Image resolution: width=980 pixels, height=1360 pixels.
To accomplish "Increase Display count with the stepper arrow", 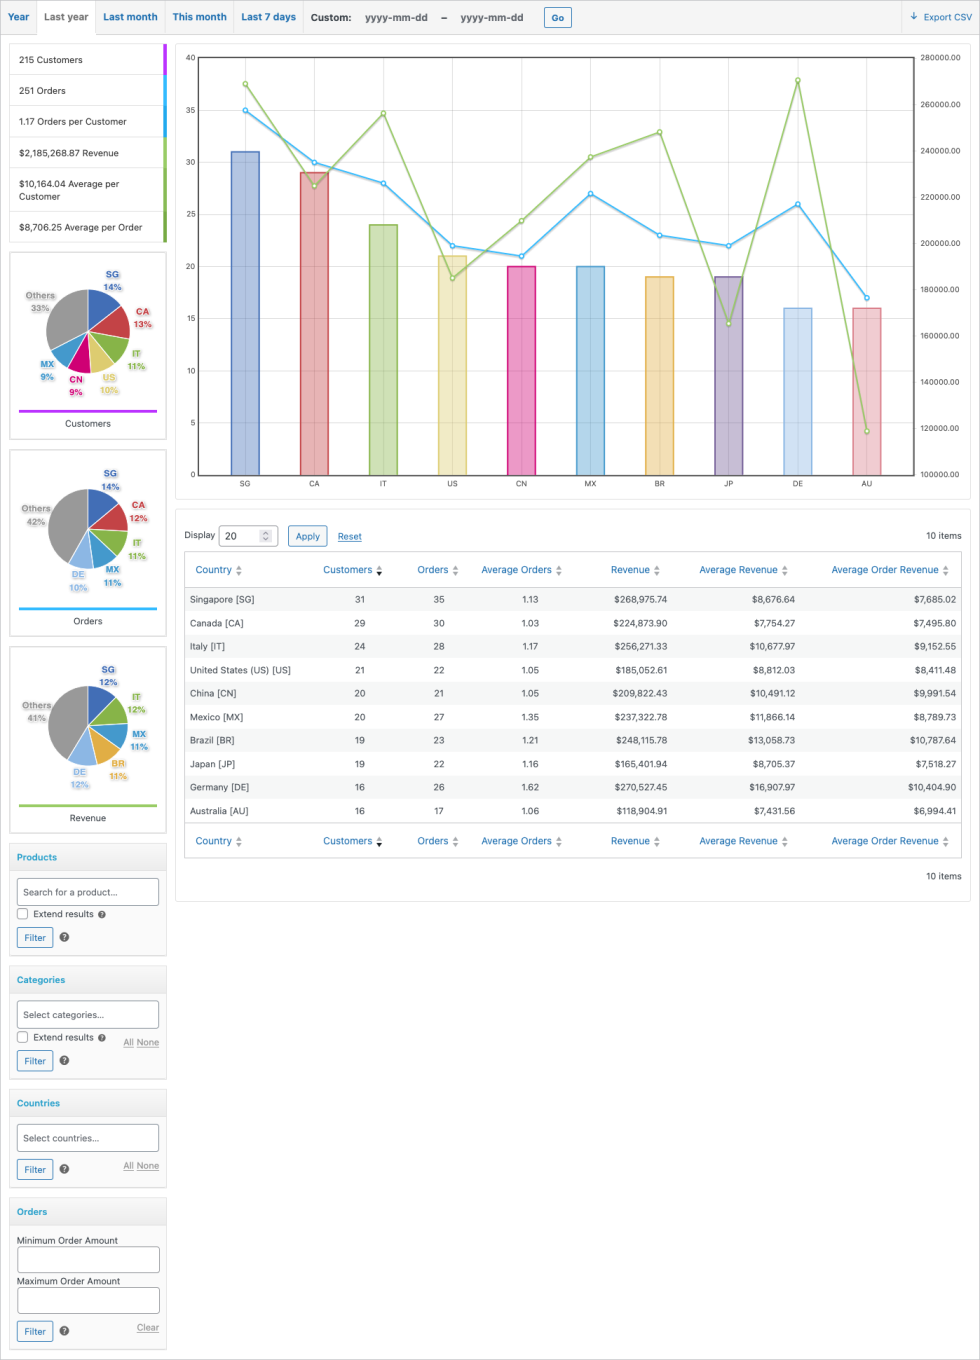I will (x=266, y=532).
